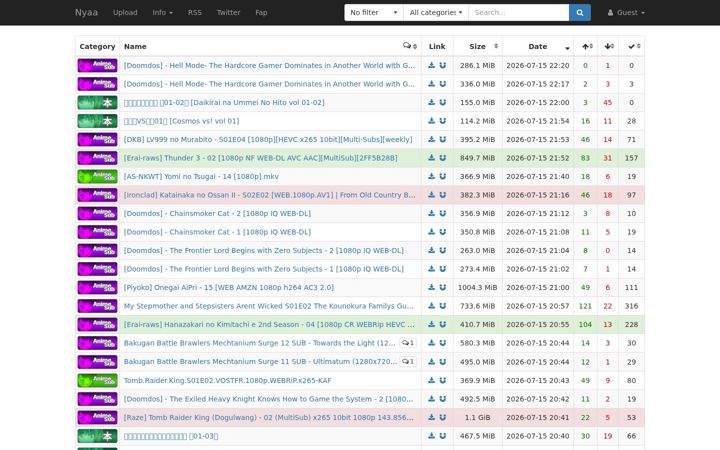Sort torrents by seeders up-arrow column

click(x=585, y=46)
